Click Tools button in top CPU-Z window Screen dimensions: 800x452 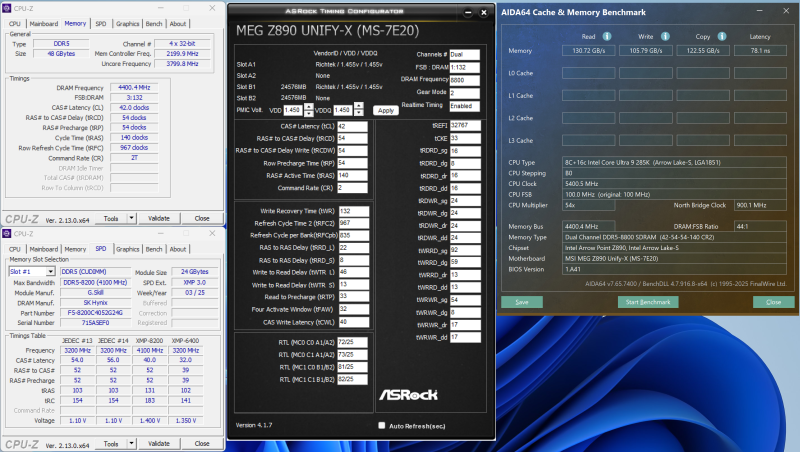point(111,218)
